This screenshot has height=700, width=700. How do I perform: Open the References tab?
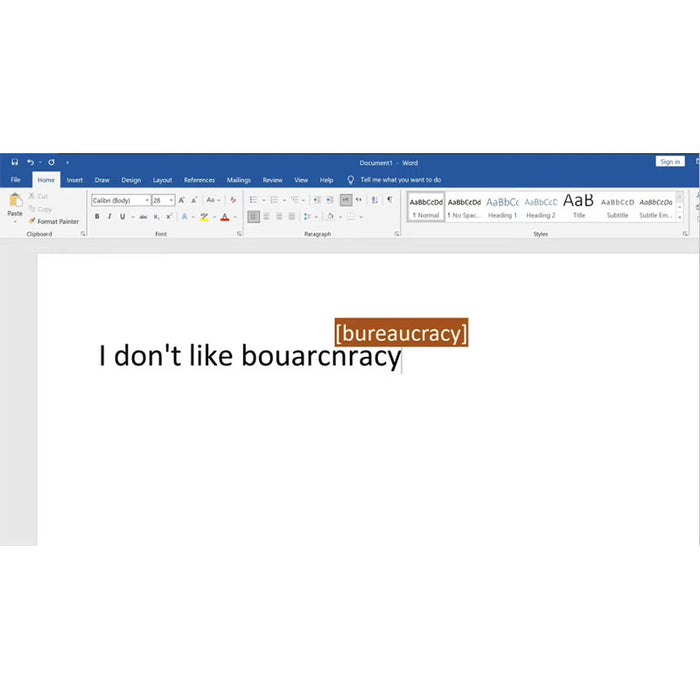[199, 180]
